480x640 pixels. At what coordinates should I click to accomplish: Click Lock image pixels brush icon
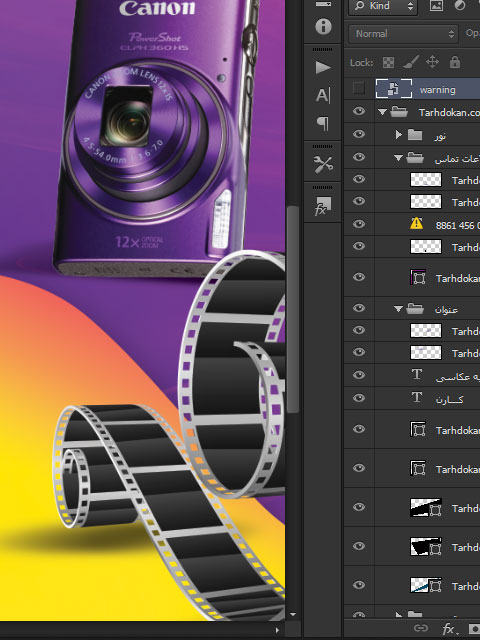tap(411, 62)
